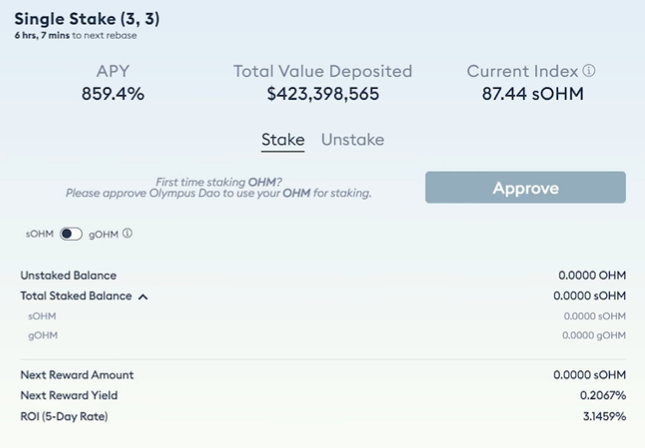Click the next rebase countdown text
This screenshot has height=448, width=645.
[76, 35]
